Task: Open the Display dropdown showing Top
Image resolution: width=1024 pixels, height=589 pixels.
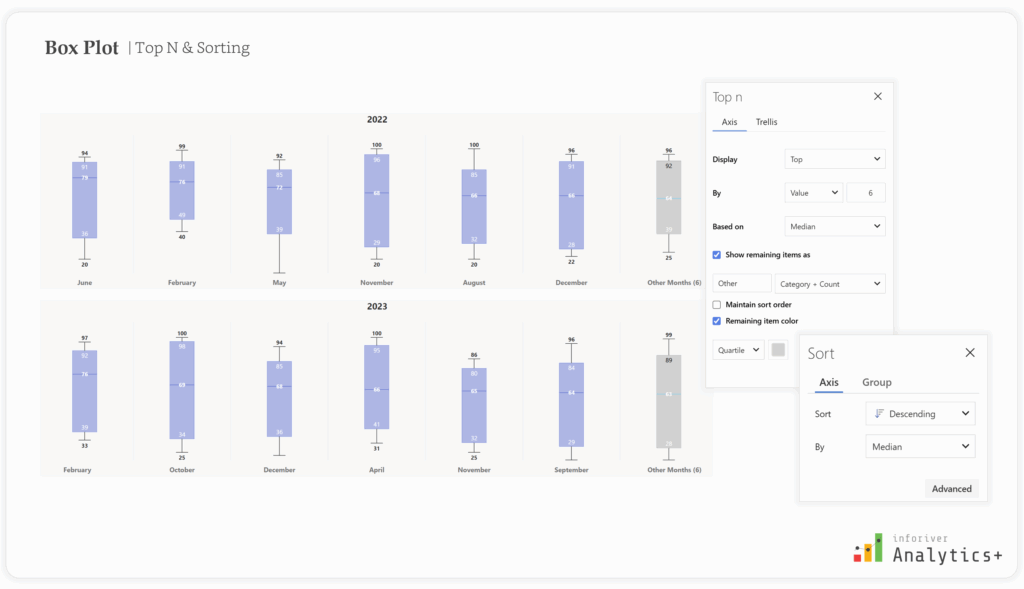Action: pyautogui.click(x=835, y=158)
